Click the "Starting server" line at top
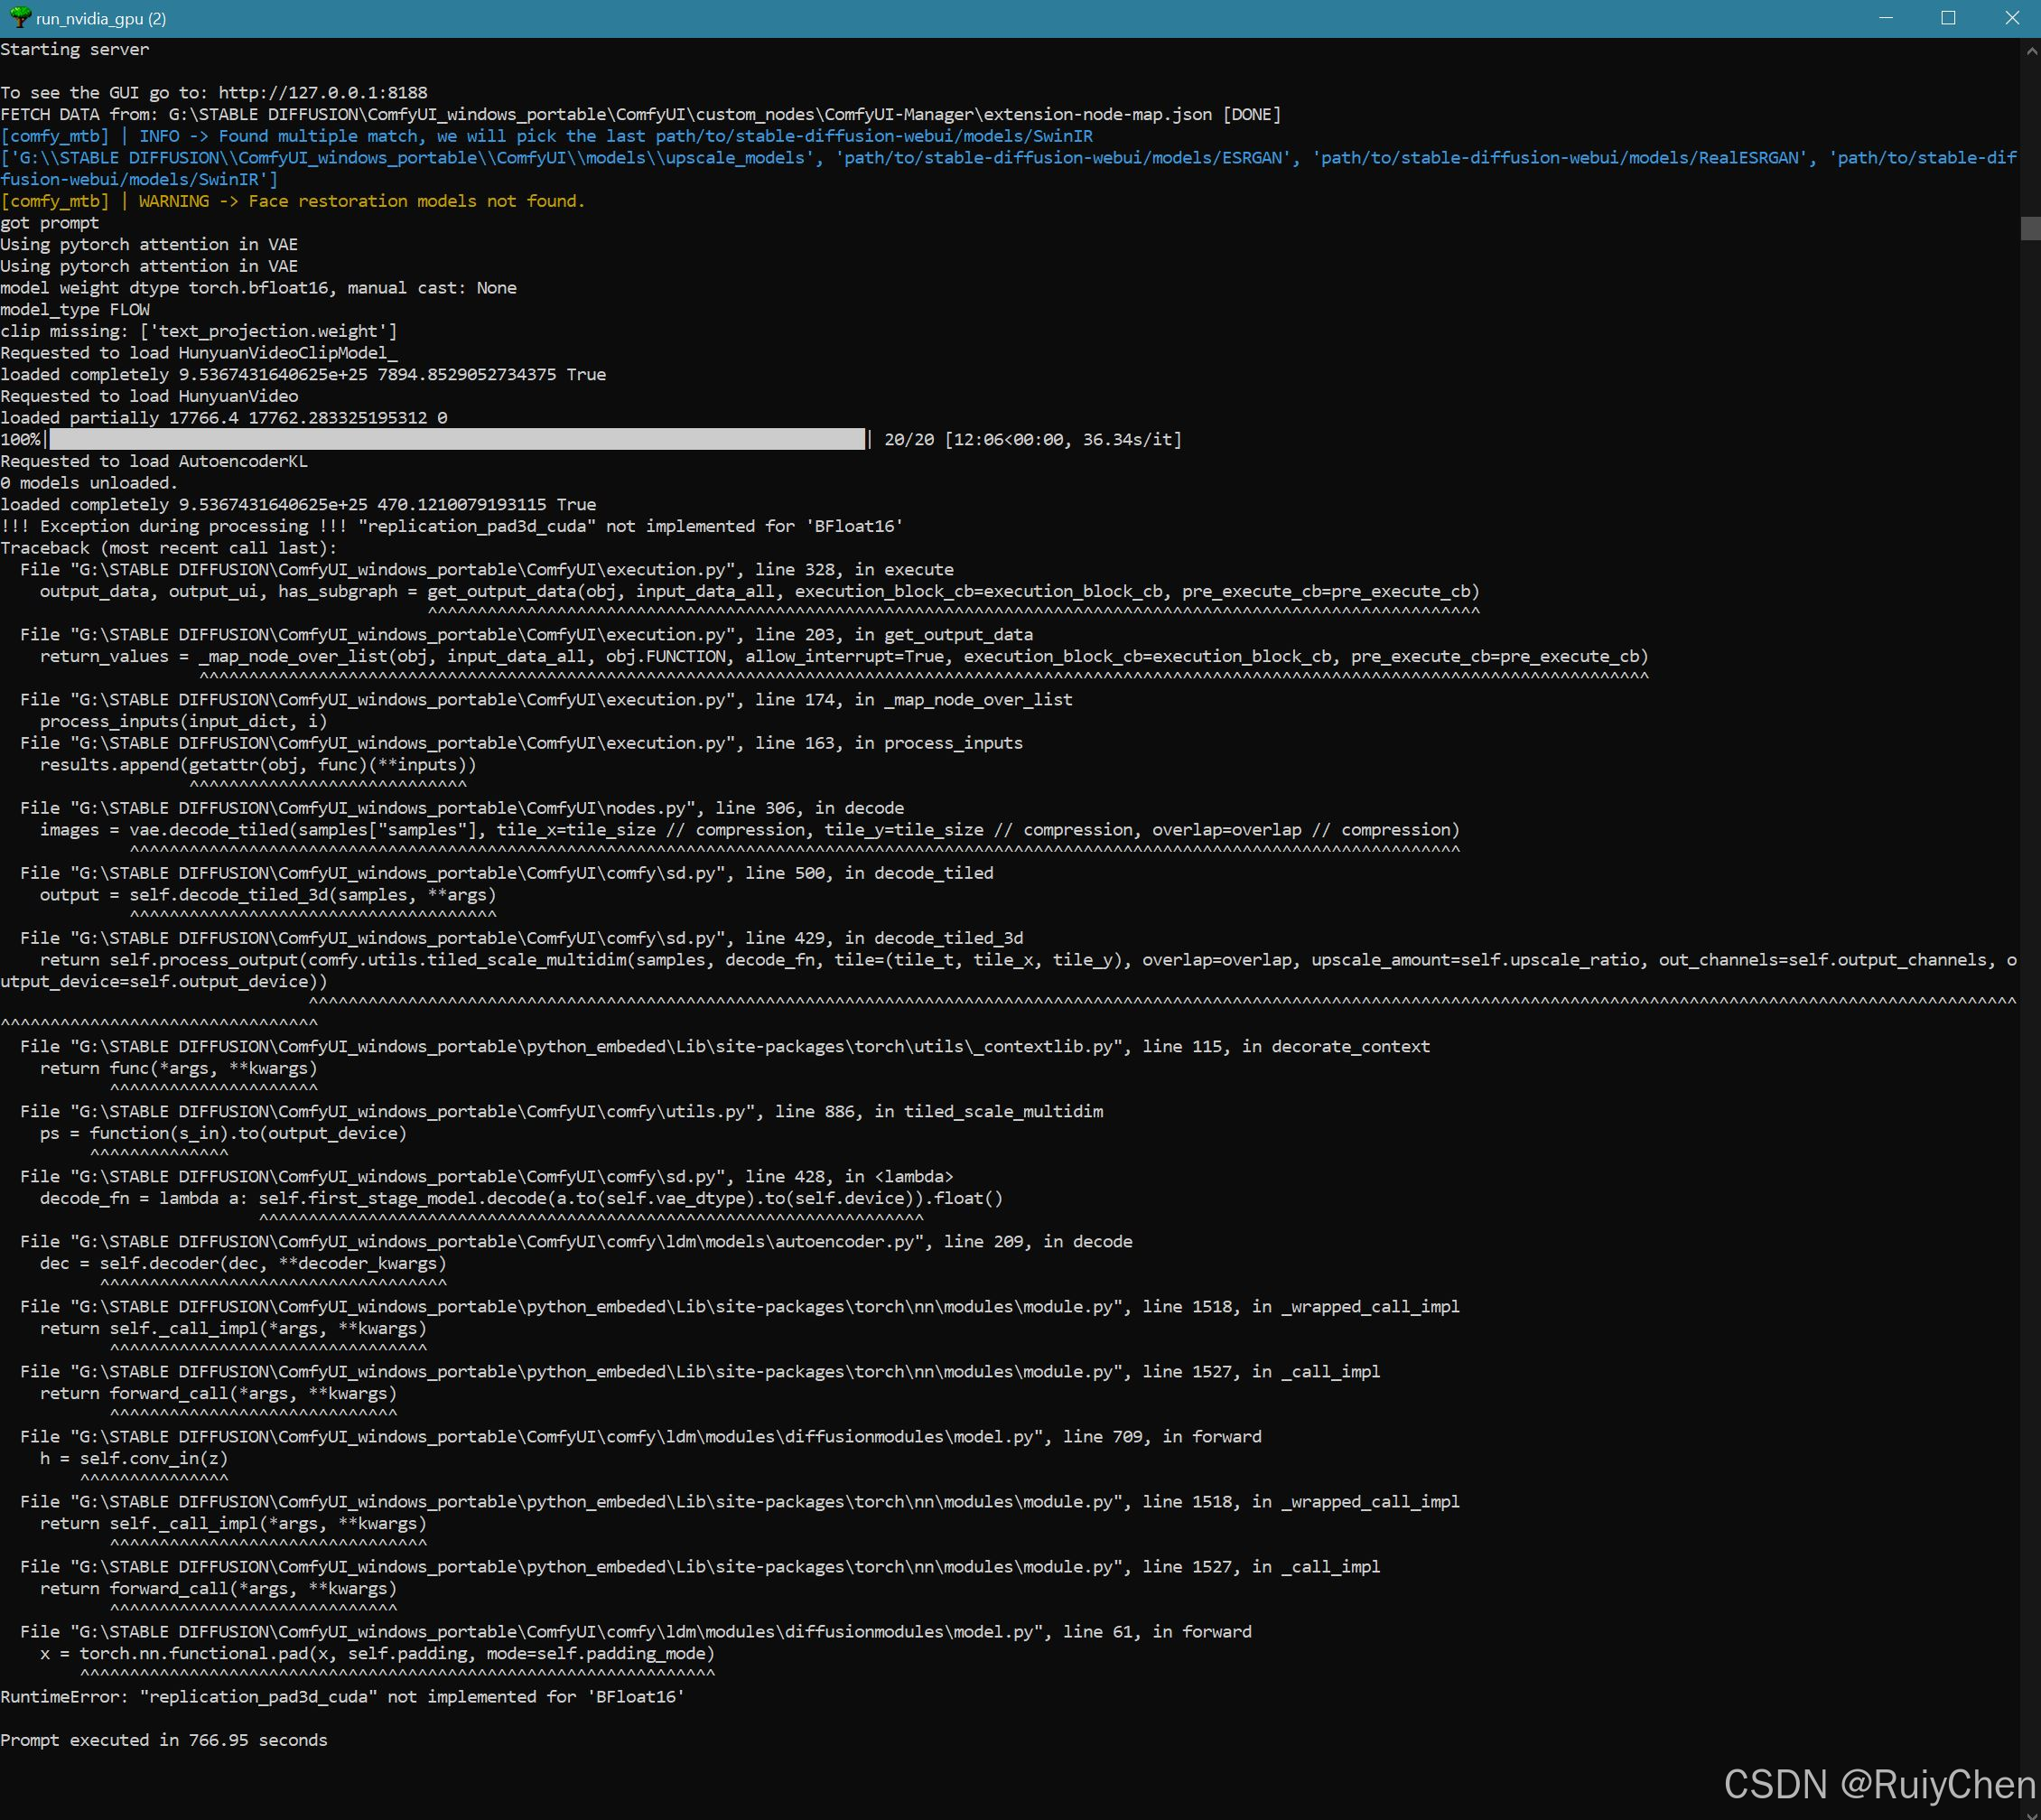Image resolution: width=2041 pixels, height=1820 pixels. pos(75,49)
